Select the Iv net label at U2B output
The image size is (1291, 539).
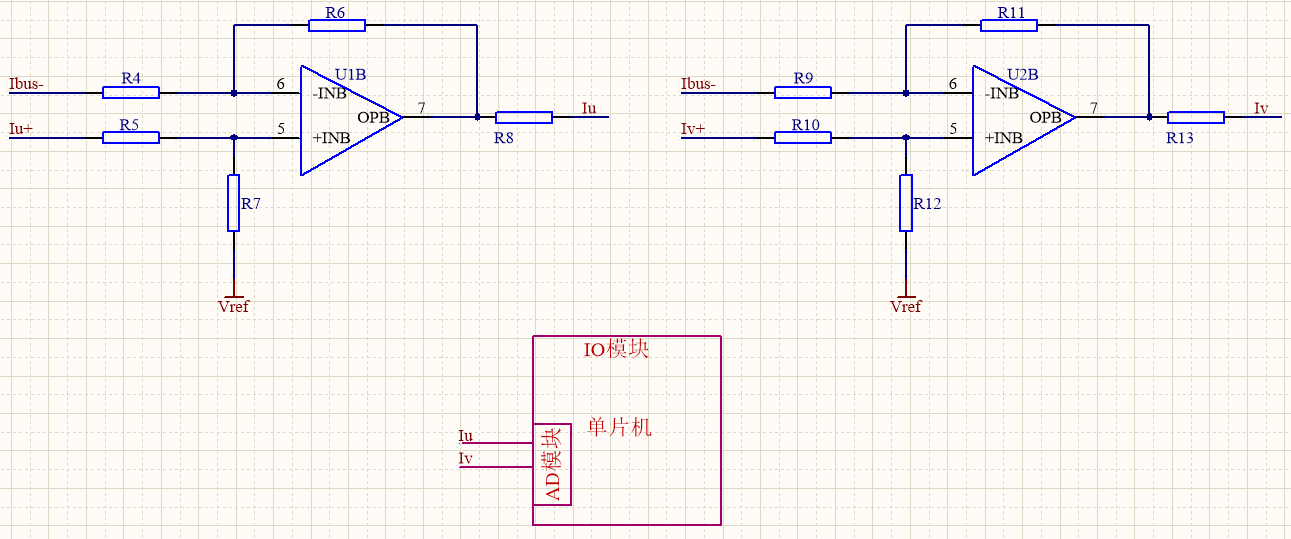(1261, 108)
